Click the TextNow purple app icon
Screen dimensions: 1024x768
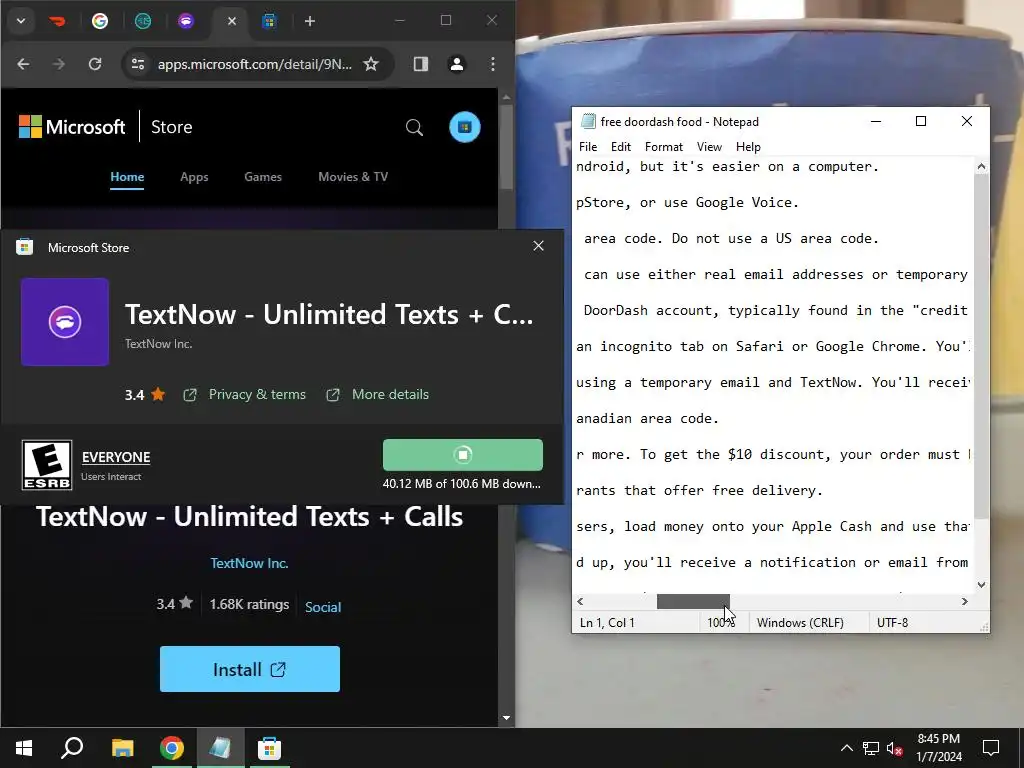pos(65,322)
